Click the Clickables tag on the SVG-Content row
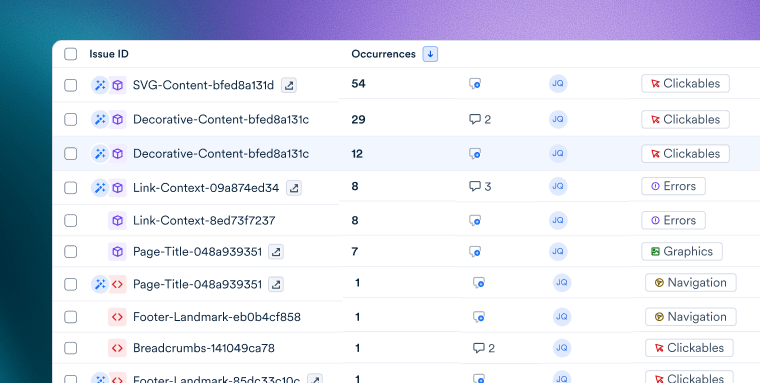 (x=685, y=83)
